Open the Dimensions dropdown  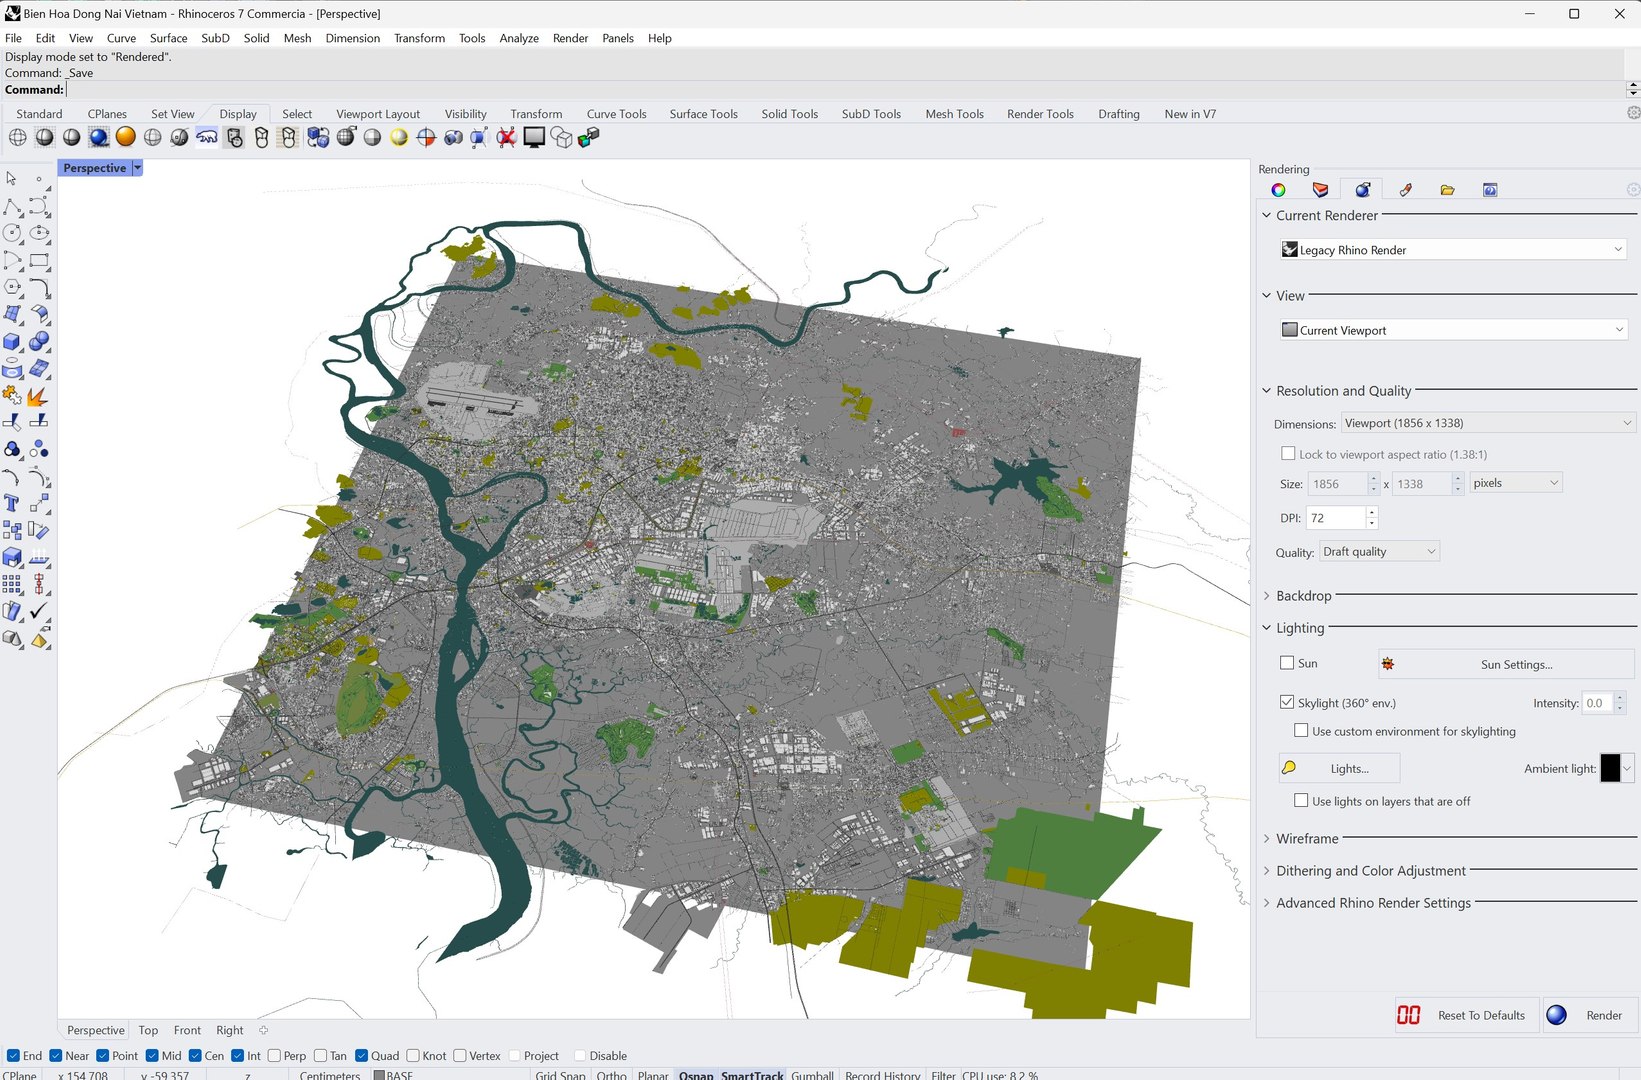pos(1488,423)
